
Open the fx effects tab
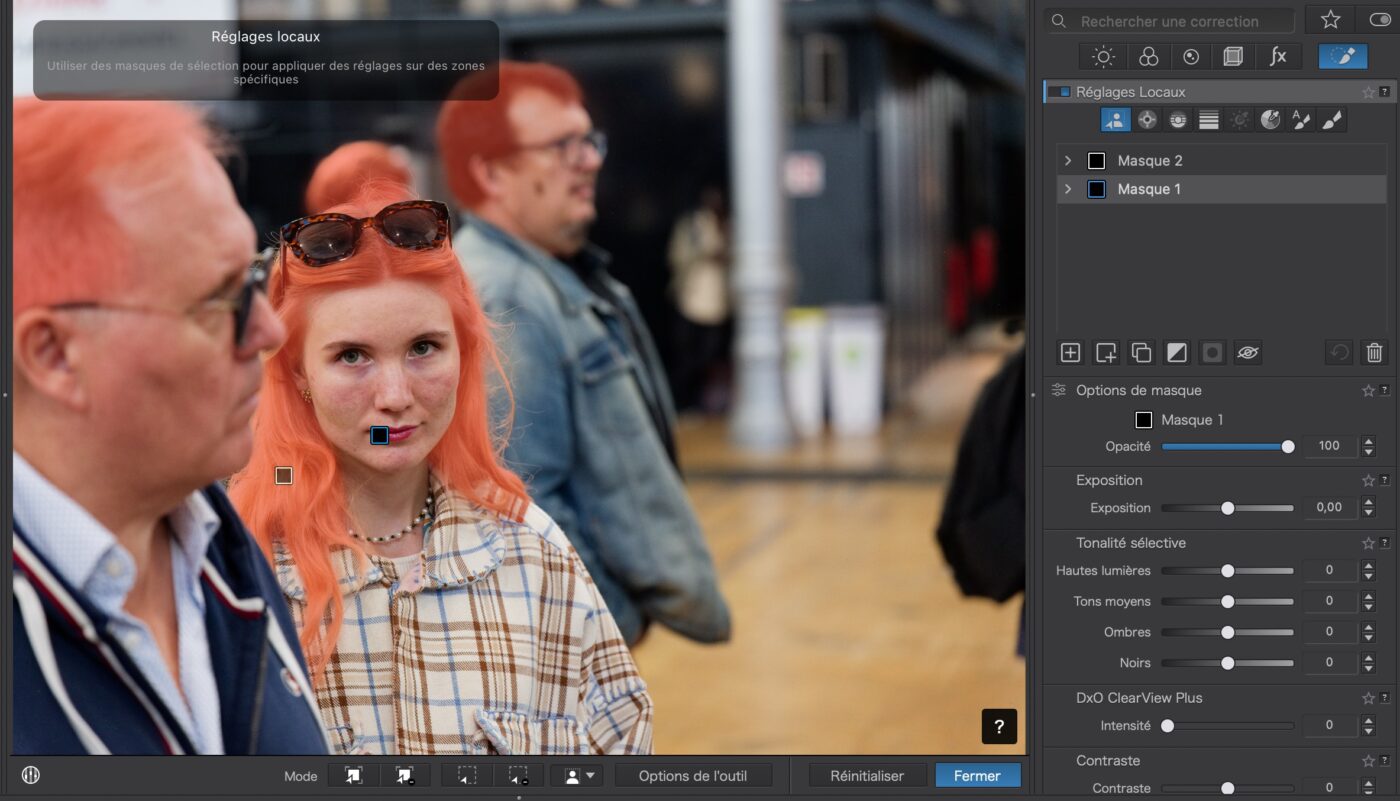[1278, 57]
